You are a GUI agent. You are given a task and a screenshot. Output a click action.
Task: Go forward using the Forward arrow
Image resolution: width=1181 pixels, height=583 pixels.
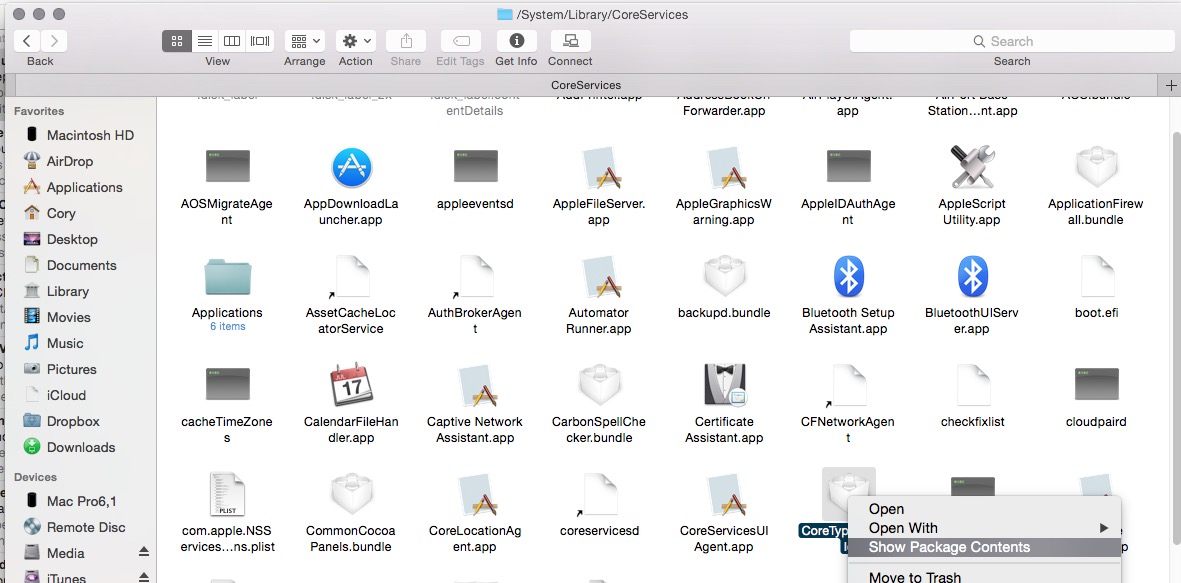54,41
